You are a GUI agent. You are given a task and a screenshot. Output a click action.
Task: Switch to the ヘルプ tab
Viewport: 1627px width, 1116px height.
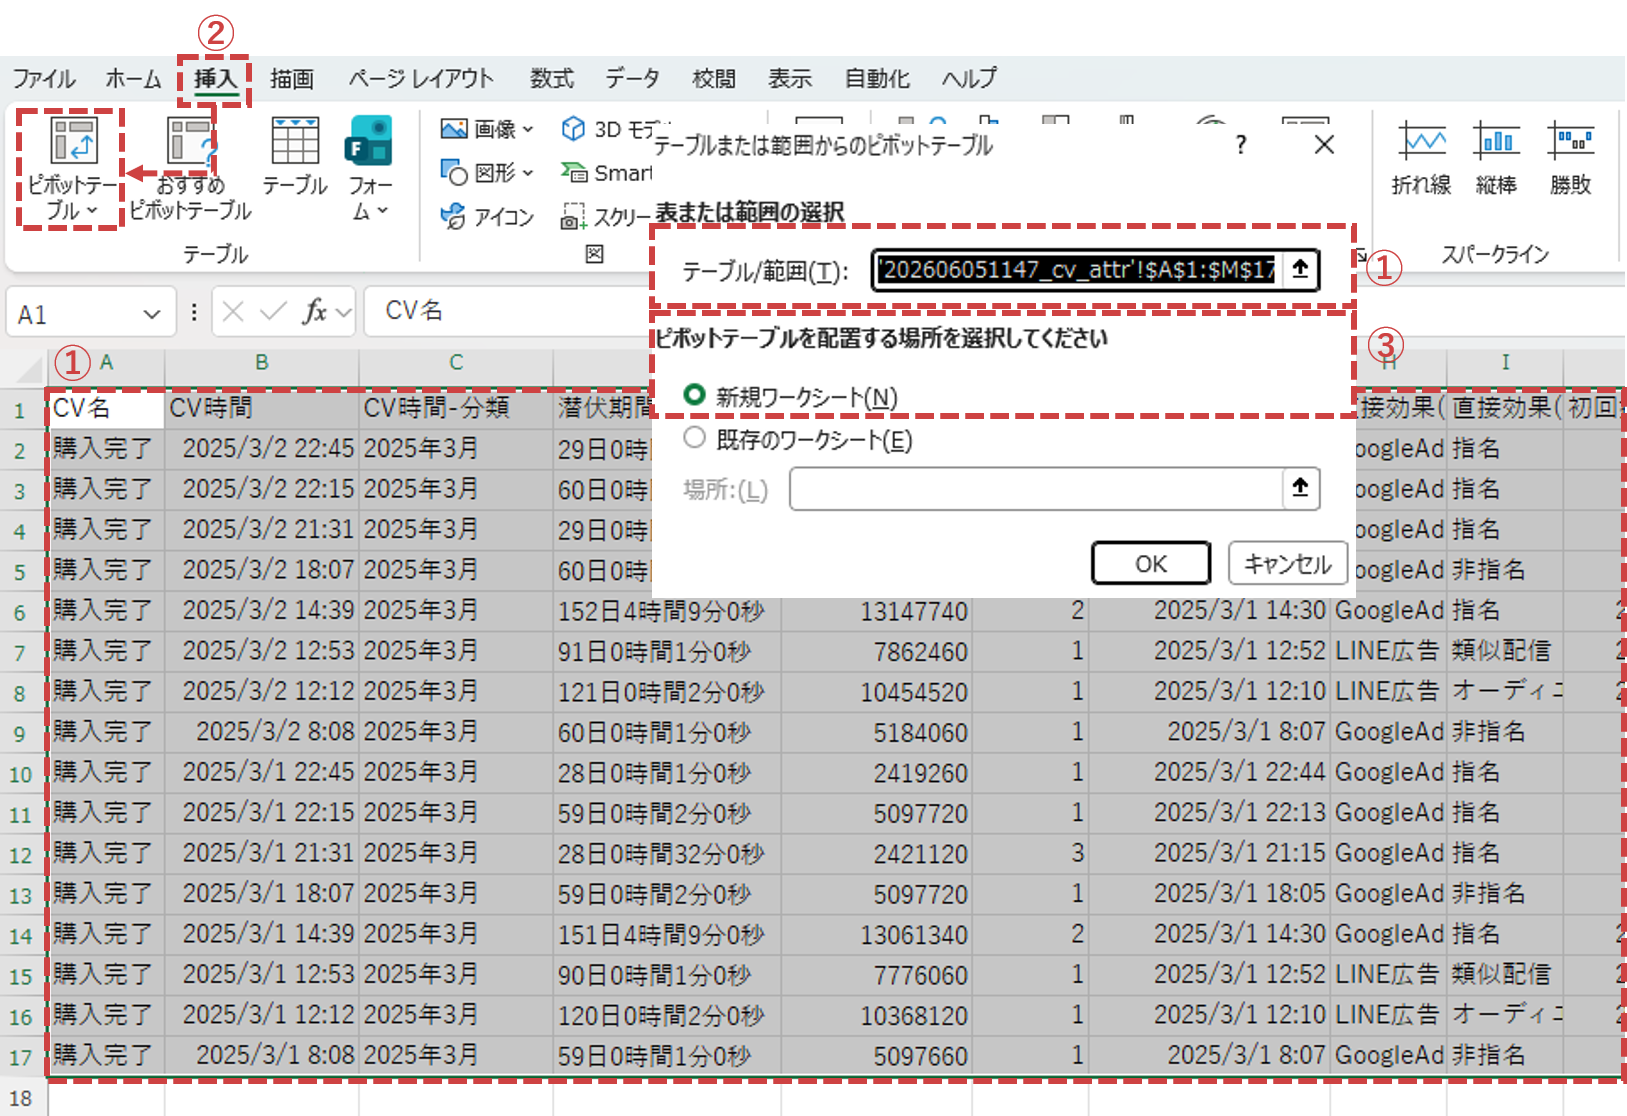969,78
